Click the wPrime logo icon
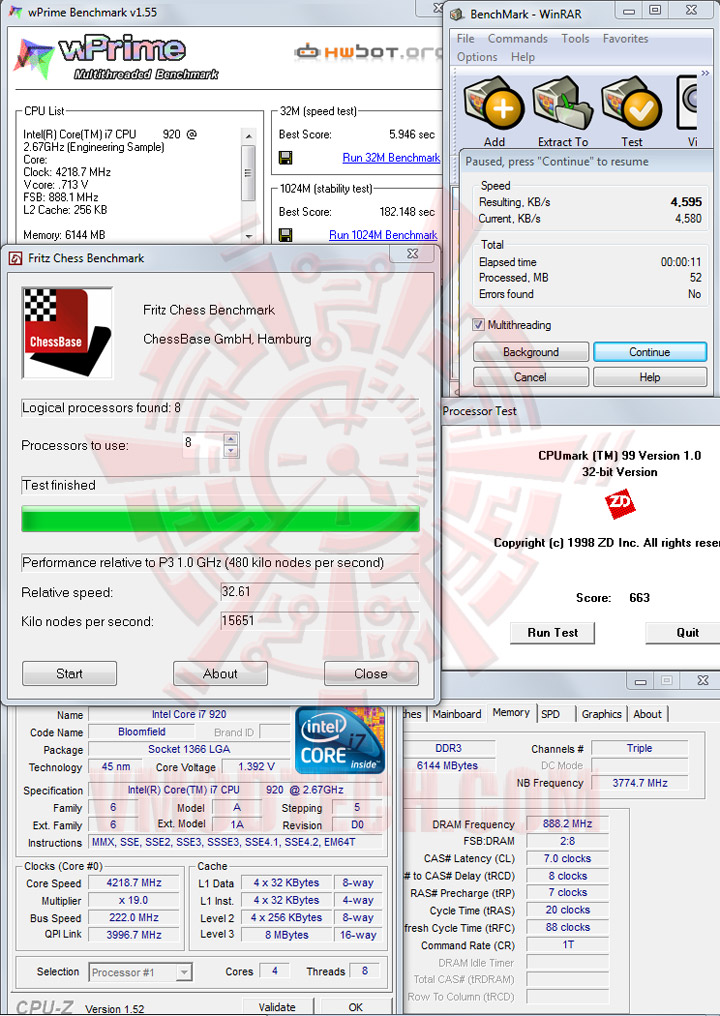720x1016 pixels. pos(33,59)
